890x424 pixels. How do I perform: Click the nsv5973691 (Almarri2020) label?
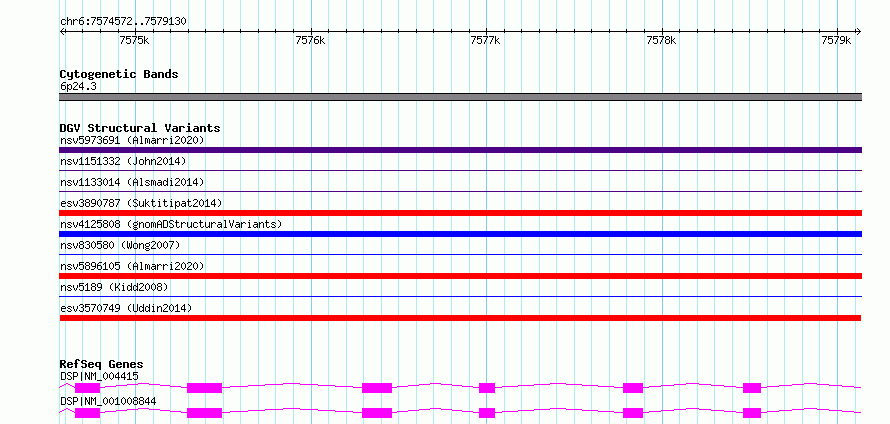click(132, 140)
